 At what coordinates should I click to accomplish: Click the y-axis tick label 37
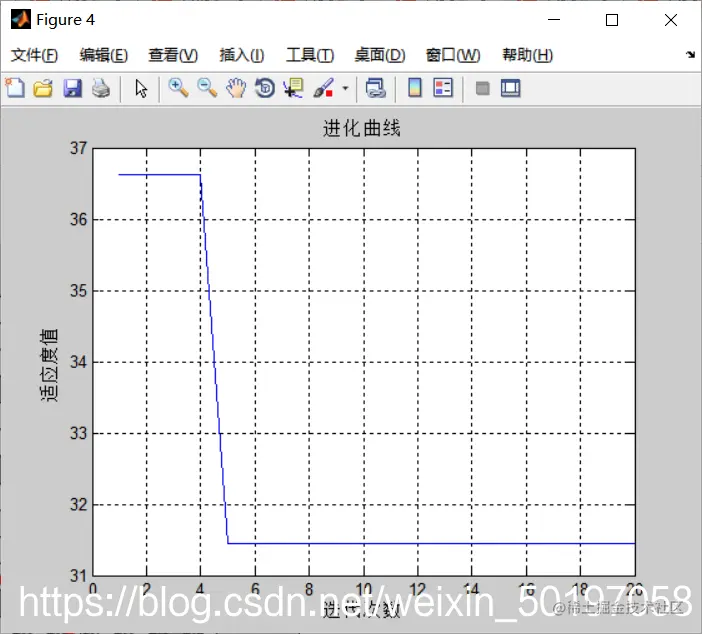click(x=78, y=148)
